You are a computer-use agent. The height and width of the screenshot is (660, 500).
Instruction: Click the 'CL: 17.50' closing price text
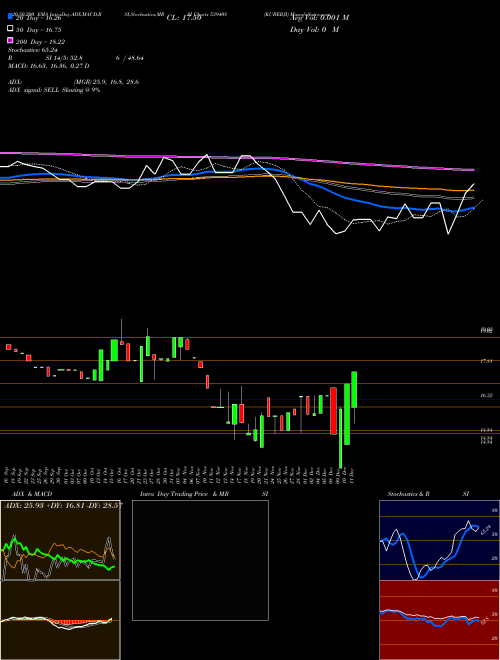click(x=184, y=18)
